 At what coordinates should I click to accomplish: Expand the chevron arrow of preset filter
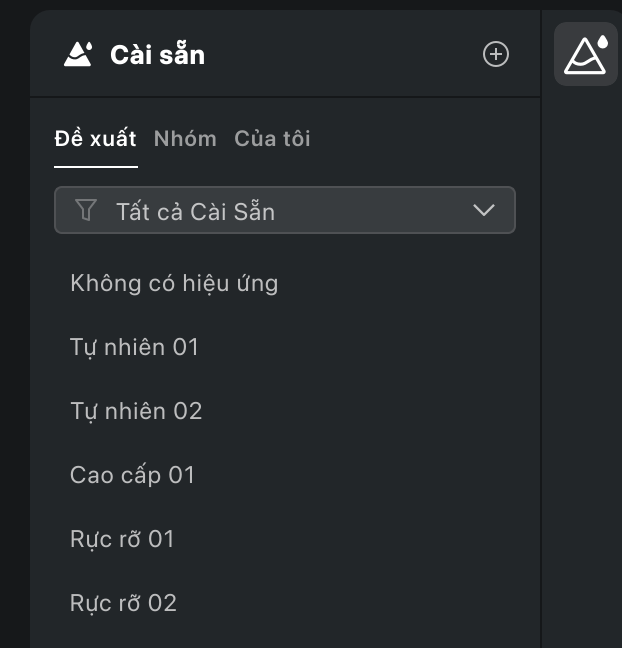point(484,210)
